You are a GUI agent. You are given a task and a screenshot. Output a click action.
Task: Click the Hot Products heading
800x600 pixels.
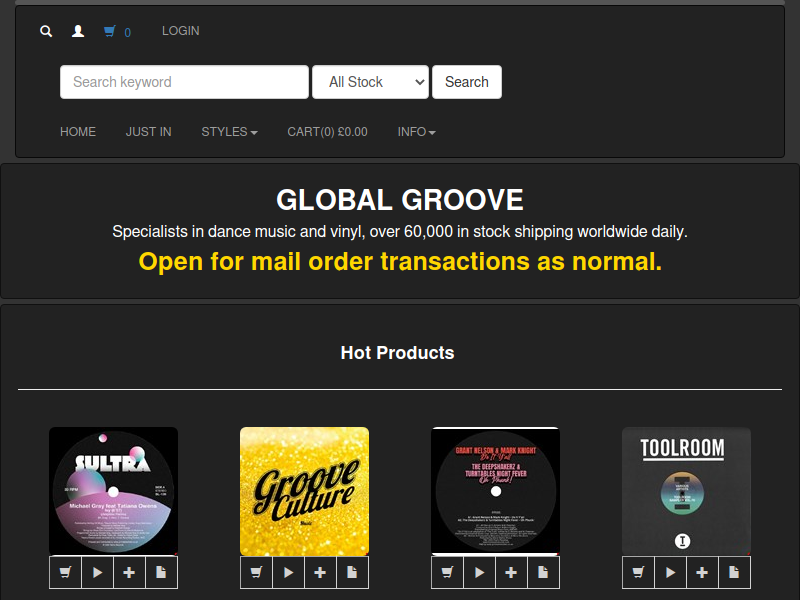click(397, 353)
